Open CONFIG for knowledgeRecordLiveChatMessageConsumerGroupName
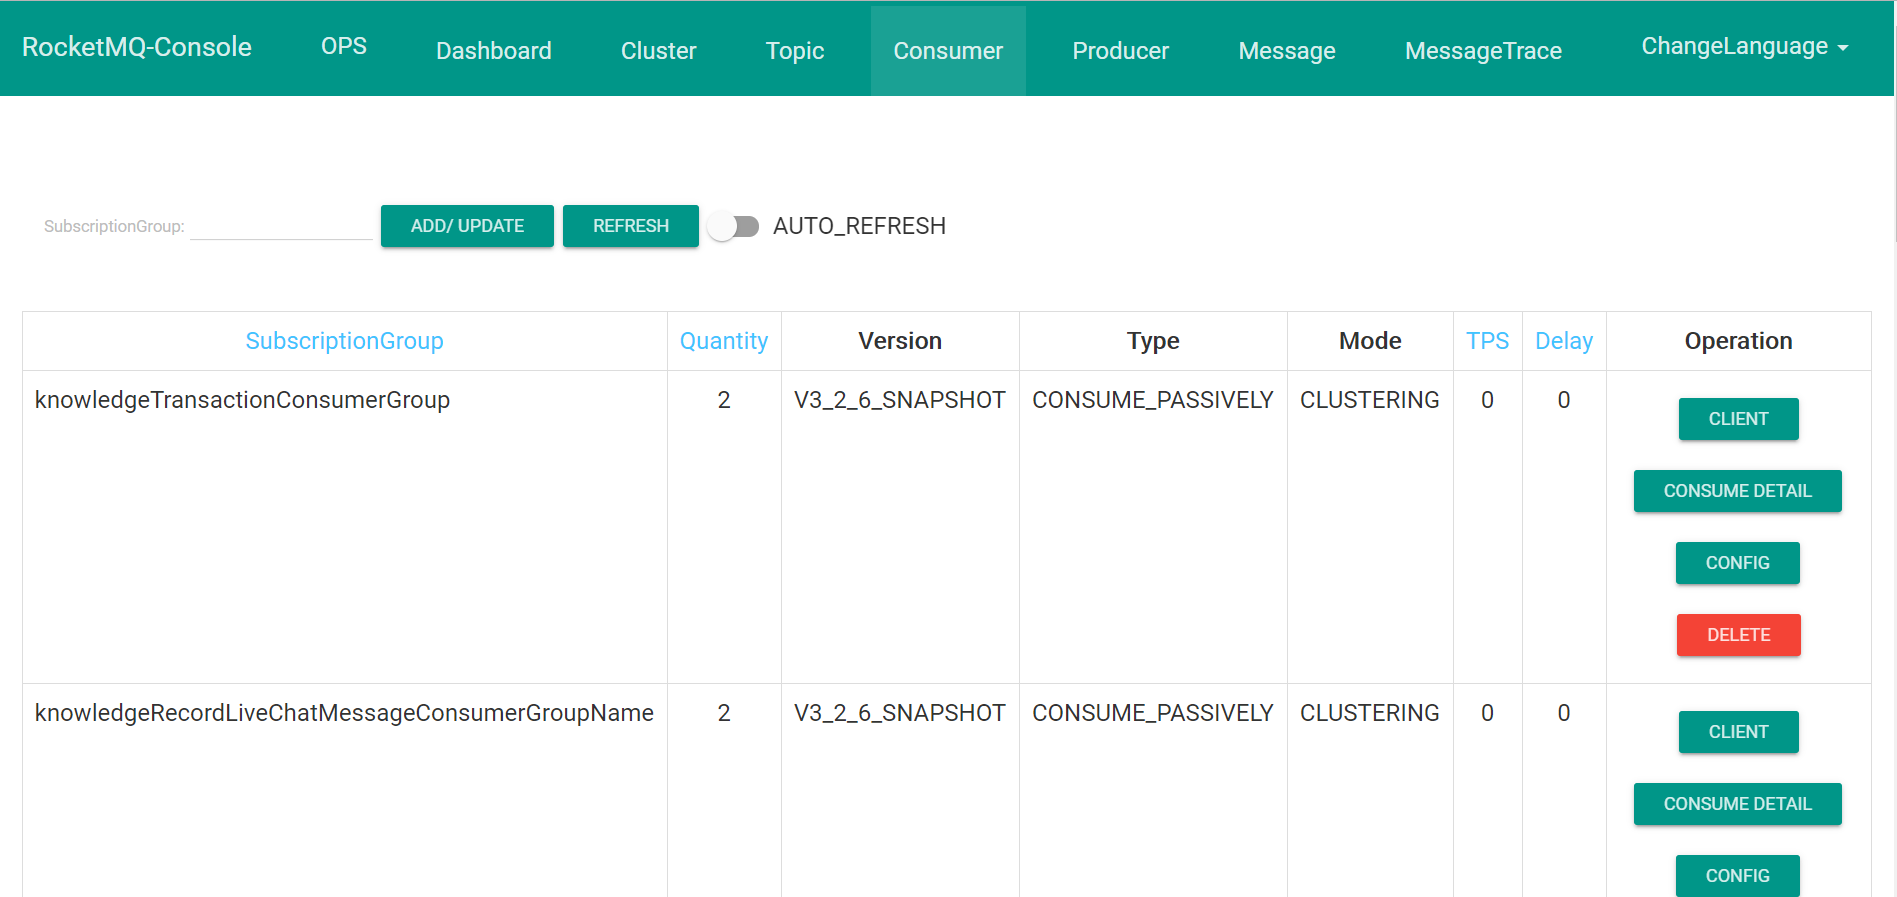 tap(1738, 876)
